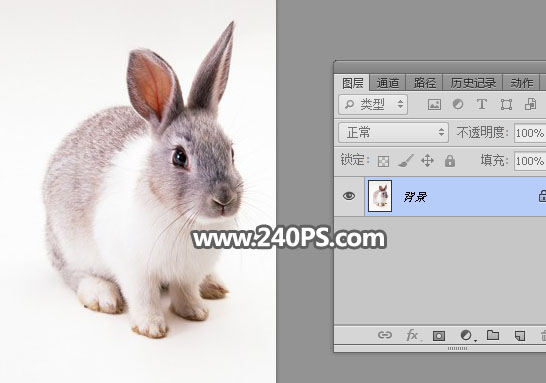Filter layers by adjustment layer icon

458,104
